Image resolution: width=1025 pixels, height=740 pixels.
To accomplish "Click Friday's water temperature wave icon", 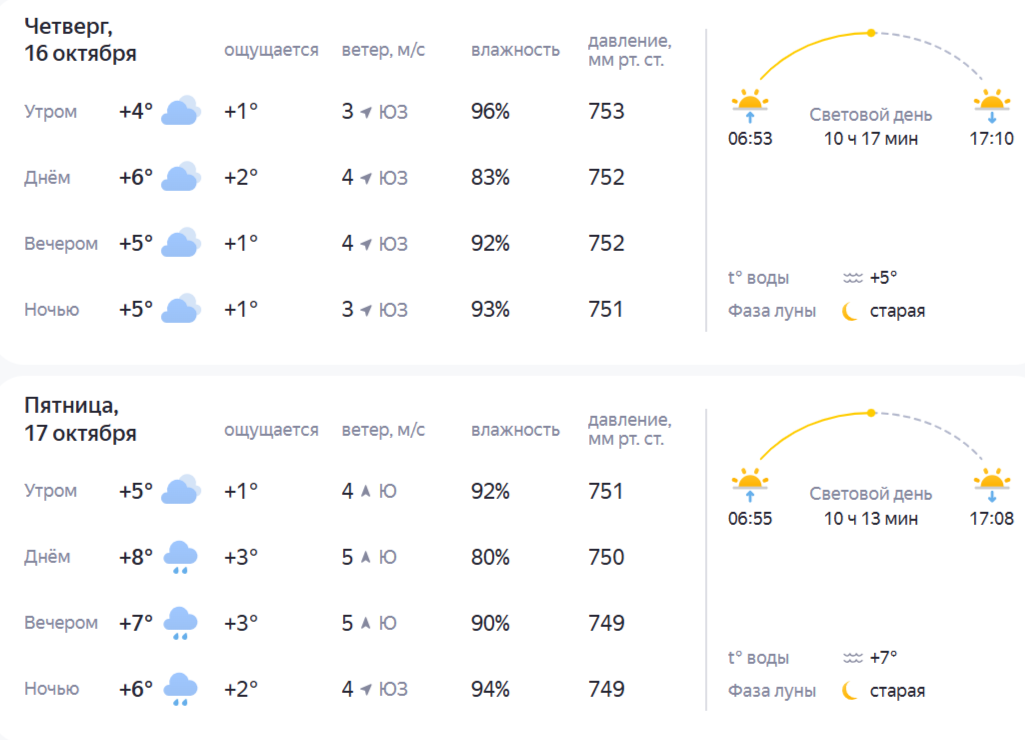I will coord(853,658).
